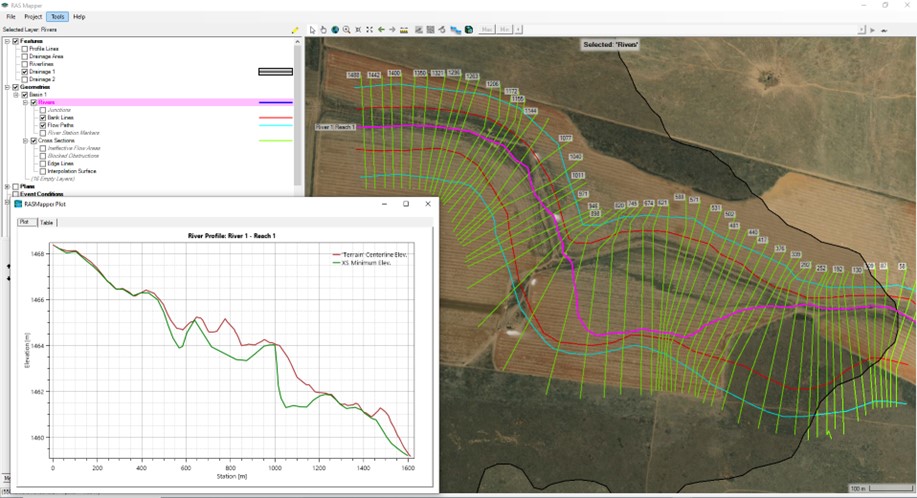Select the Blocked Obstructions label
Screen dimensions: 917x498
(x=73, y=156)
